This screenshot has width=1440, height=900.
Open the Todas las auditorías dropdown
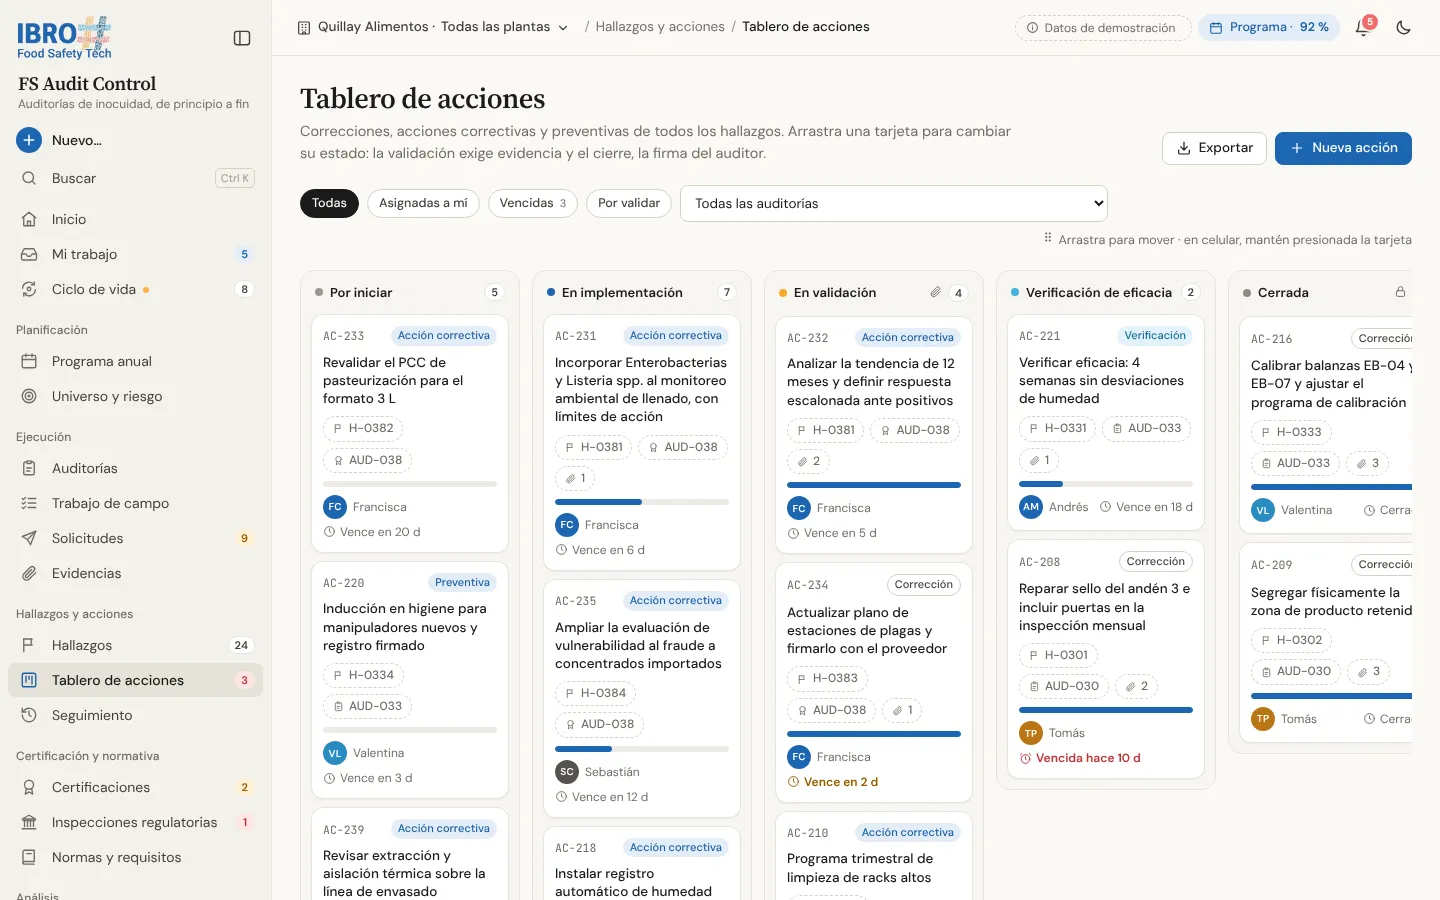[x=894, y=203]
